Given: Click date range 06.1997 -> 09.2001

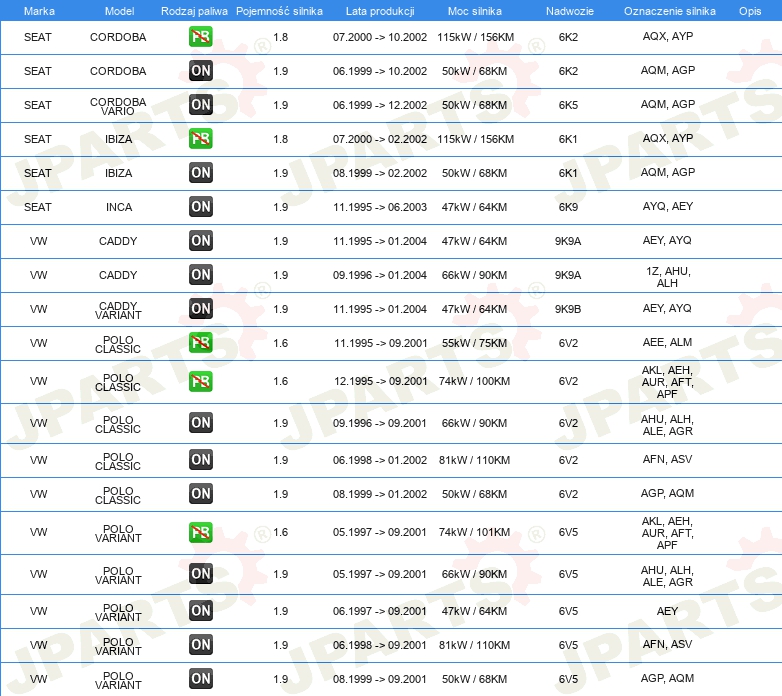Looking at the screenshot, I should (x=380, y=611).
